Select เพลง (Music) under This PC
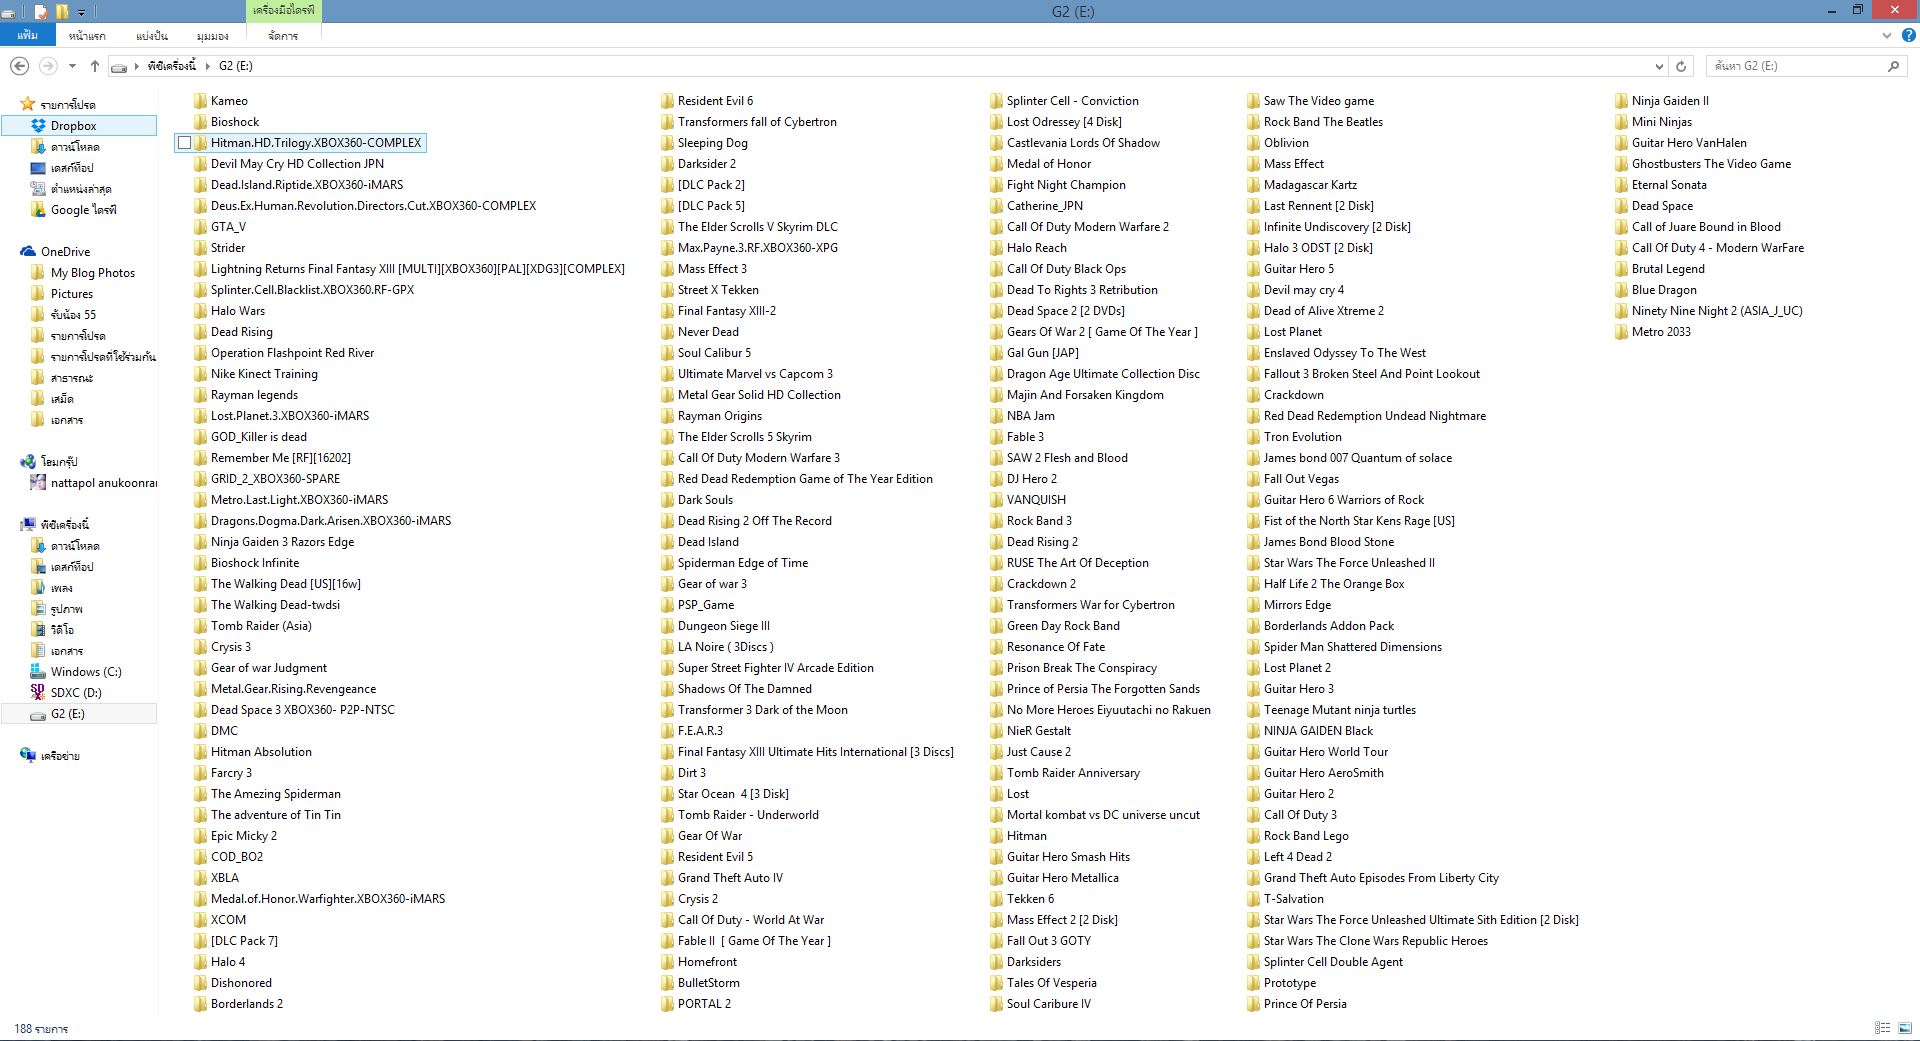 pyautogui.click(x=61, y=588)
